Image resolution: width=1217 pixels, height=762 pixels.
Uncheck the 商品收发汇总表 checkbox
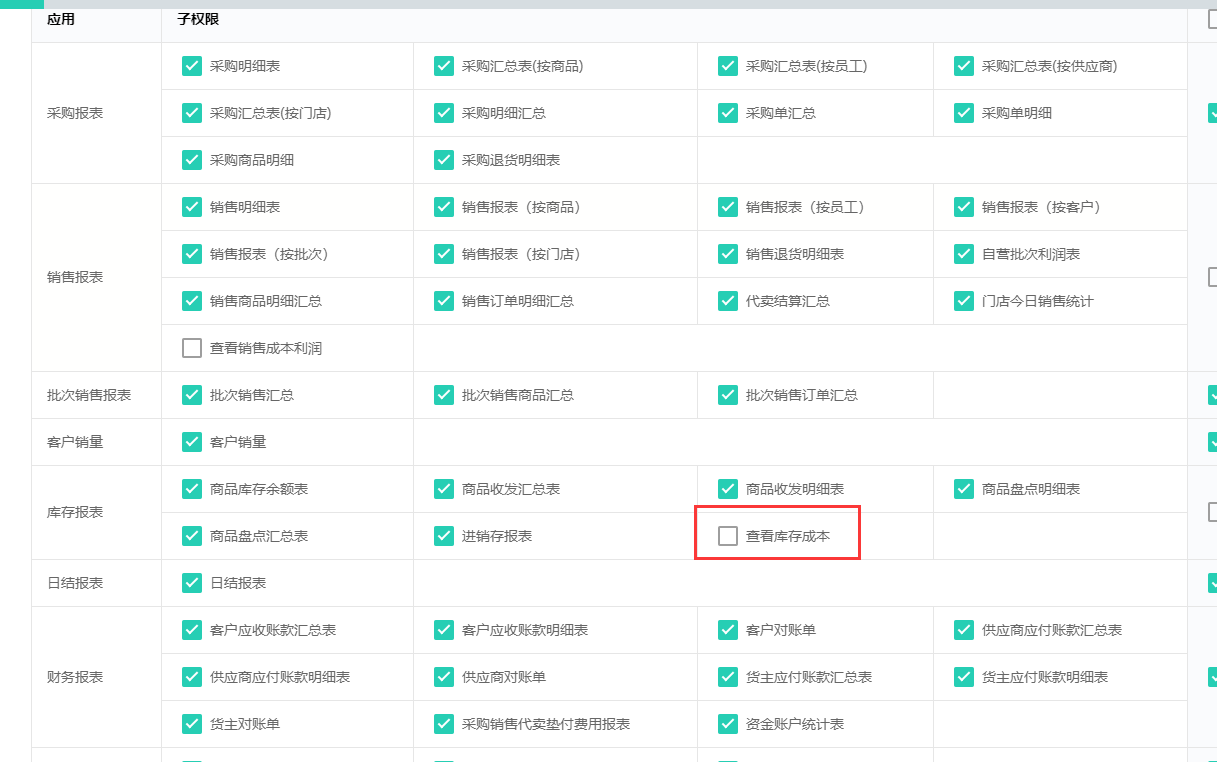click(x=444, y=489)
